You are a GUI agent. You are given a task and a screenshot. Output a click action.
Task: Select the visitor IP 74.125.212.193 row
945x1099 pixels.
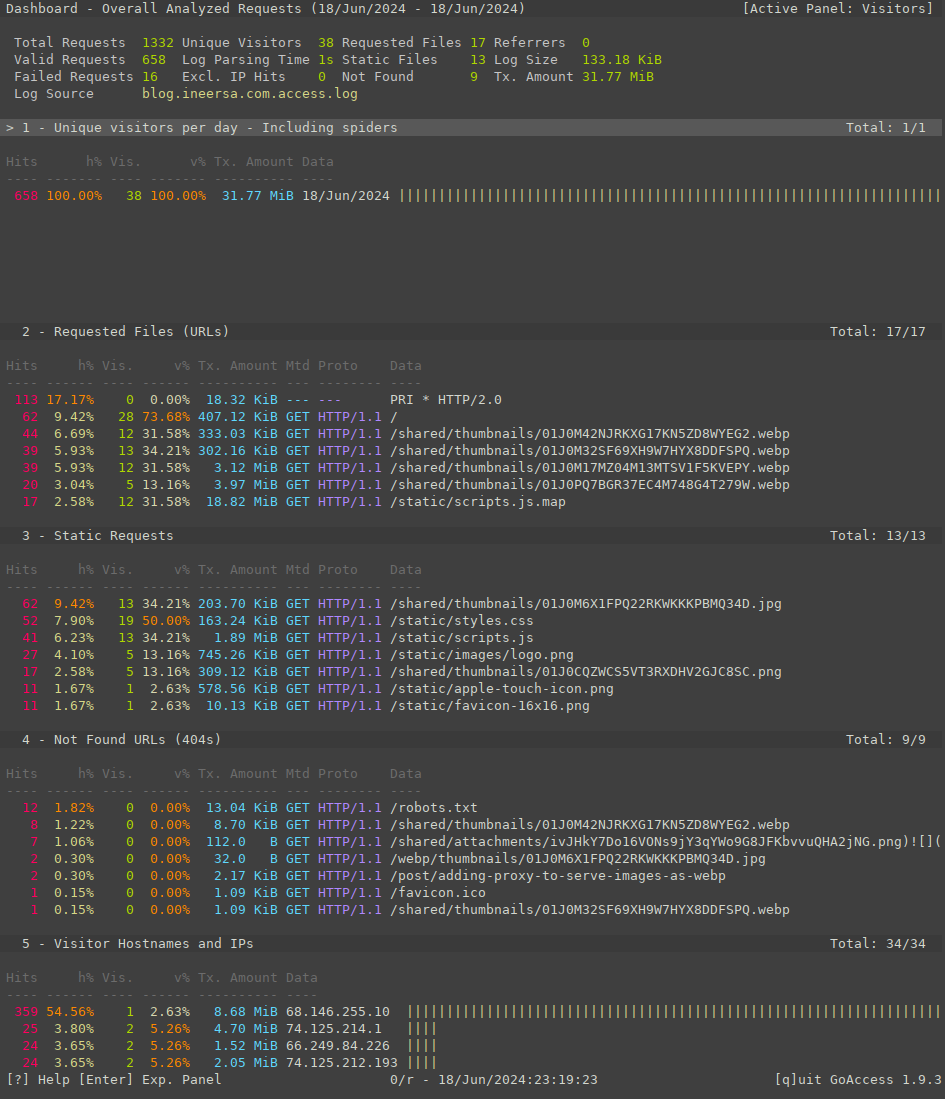click(x=471, y=1063)
